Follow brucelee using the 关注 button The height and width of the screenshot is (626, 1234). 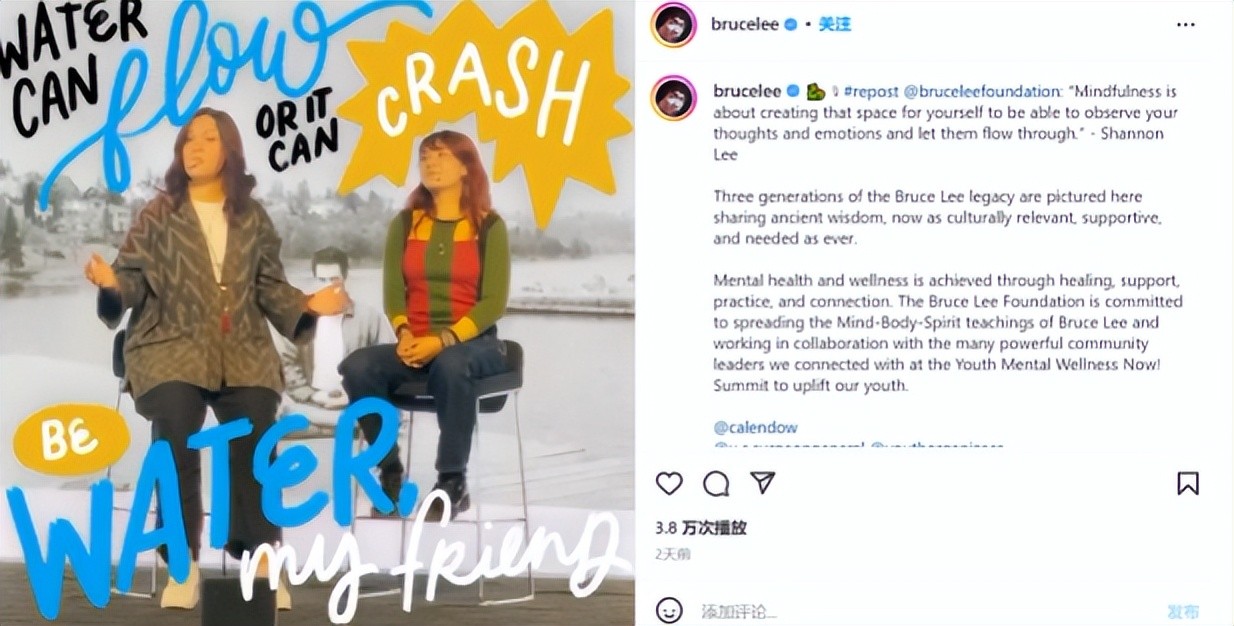(834, 24)
